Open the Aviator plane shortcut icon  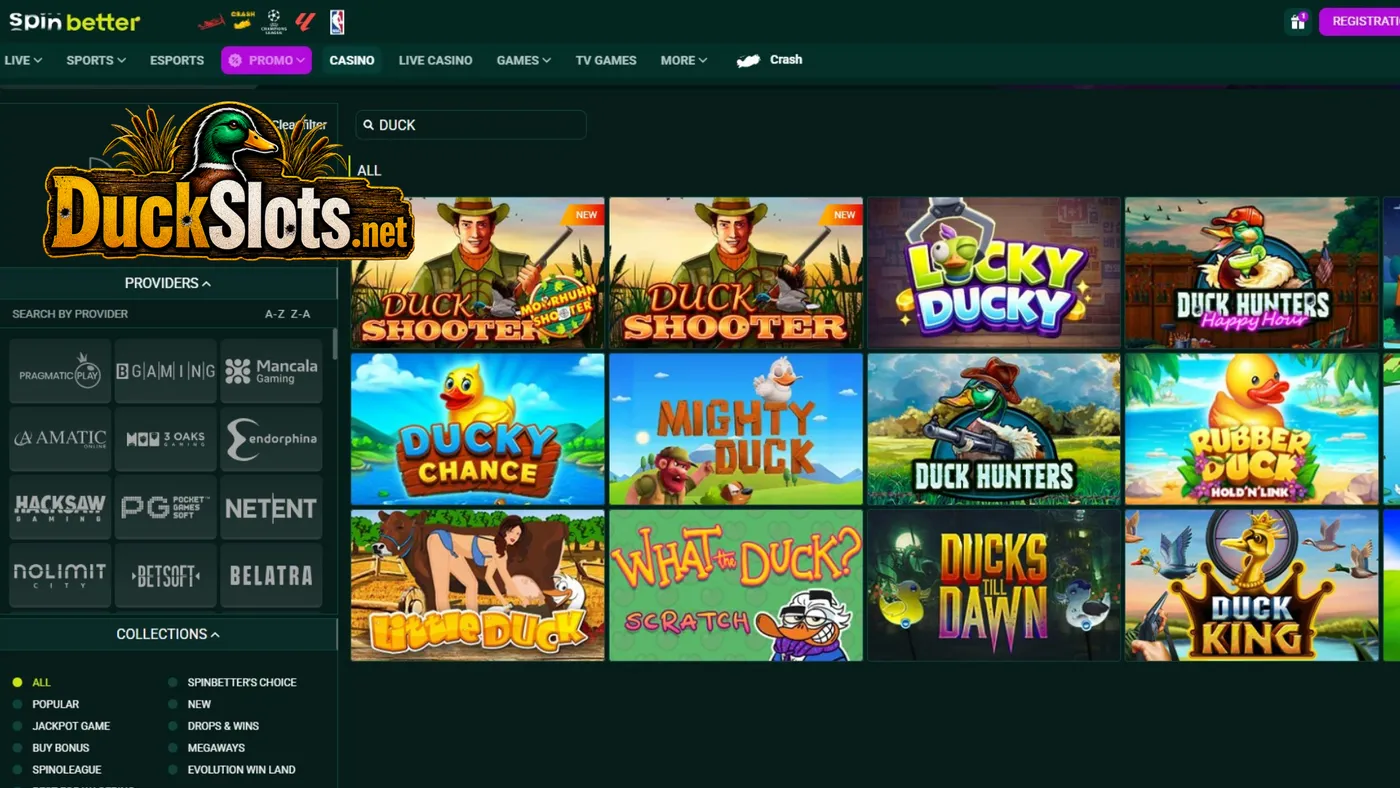tap(211, 22)
